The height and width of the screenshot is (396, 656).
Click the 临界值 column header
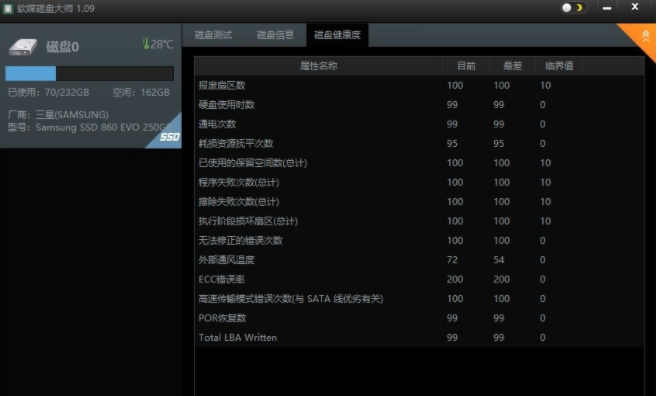click(x=559, y=66)
